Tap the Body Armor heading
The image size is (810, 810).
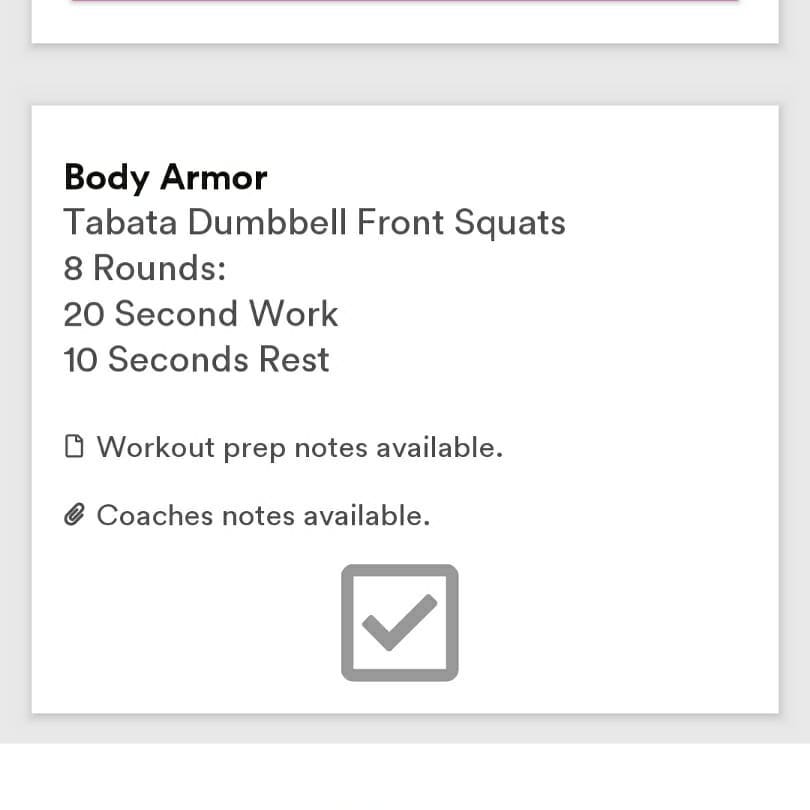coord(165,177)
